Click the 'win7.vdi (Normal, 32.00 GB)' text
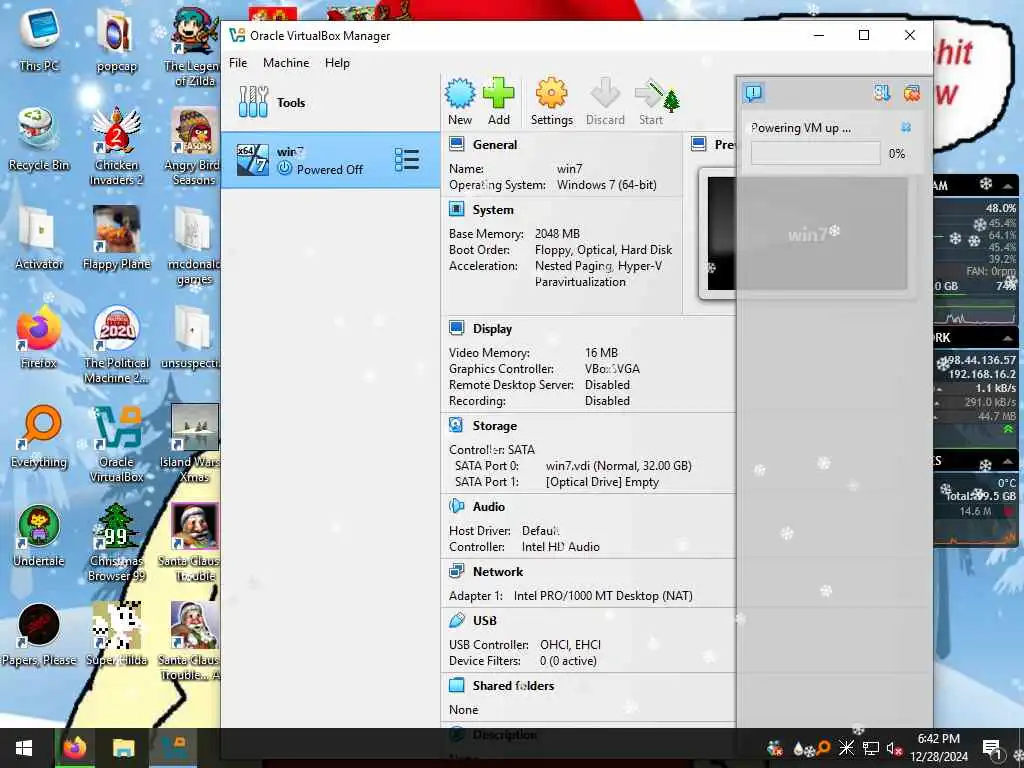Image resolution: width=1024 pixels, height=768 pixels. (x=618, y=466)
